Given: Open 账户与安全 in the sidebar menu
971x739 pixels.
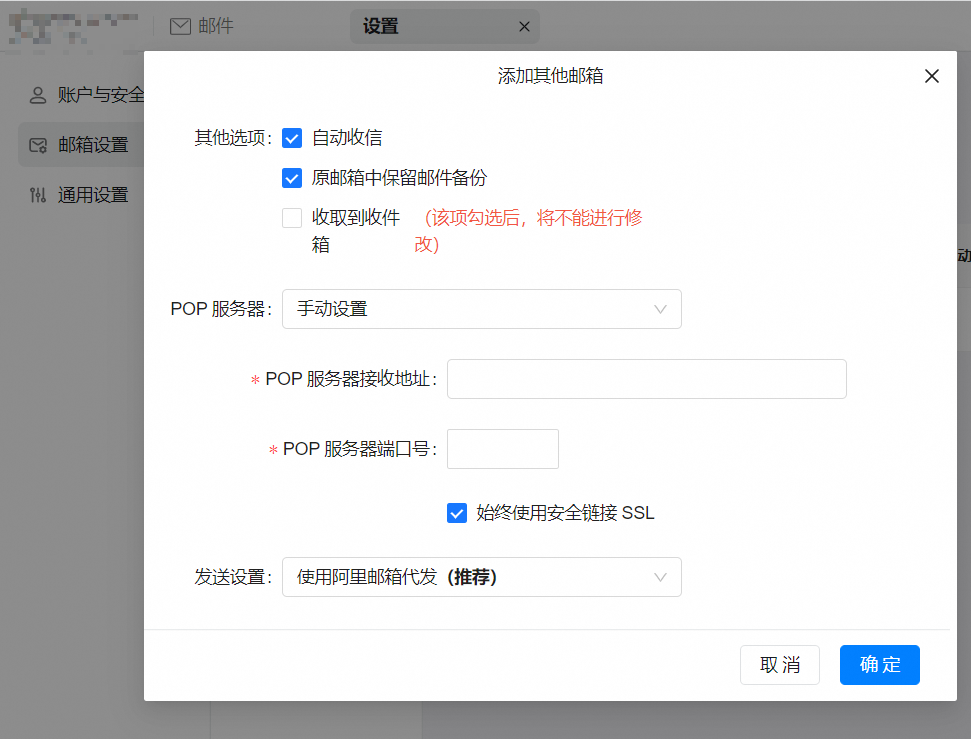Looking at the screenshot, I should pyautogui.click(x=100, y=95).
